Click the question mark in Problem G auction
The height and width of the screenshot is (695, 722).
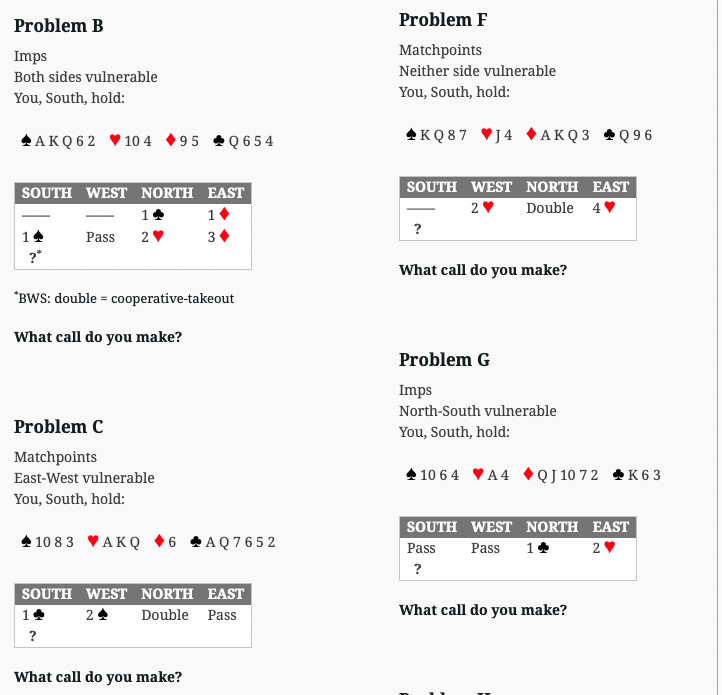[417, 569]
